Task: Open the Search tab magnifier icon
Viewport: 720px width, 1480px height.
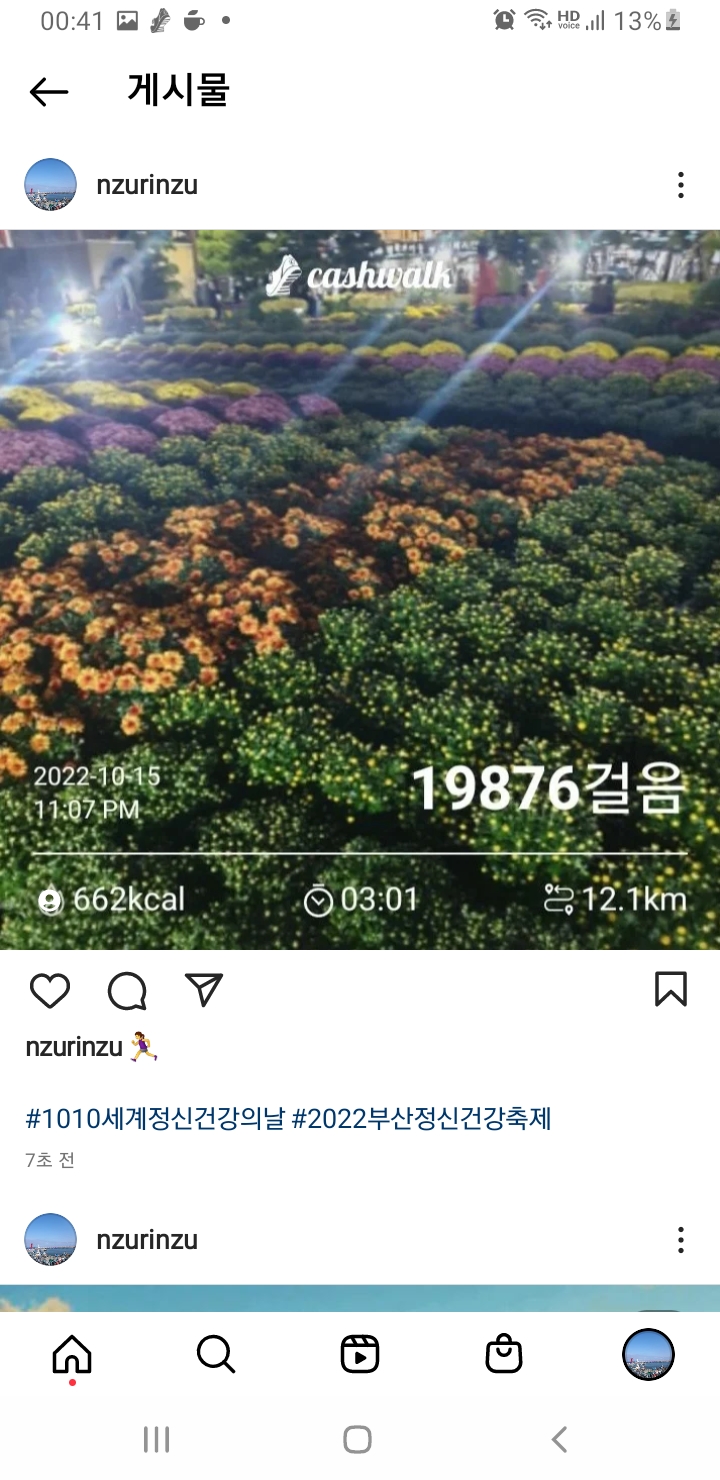Action: pos(216,1355)
